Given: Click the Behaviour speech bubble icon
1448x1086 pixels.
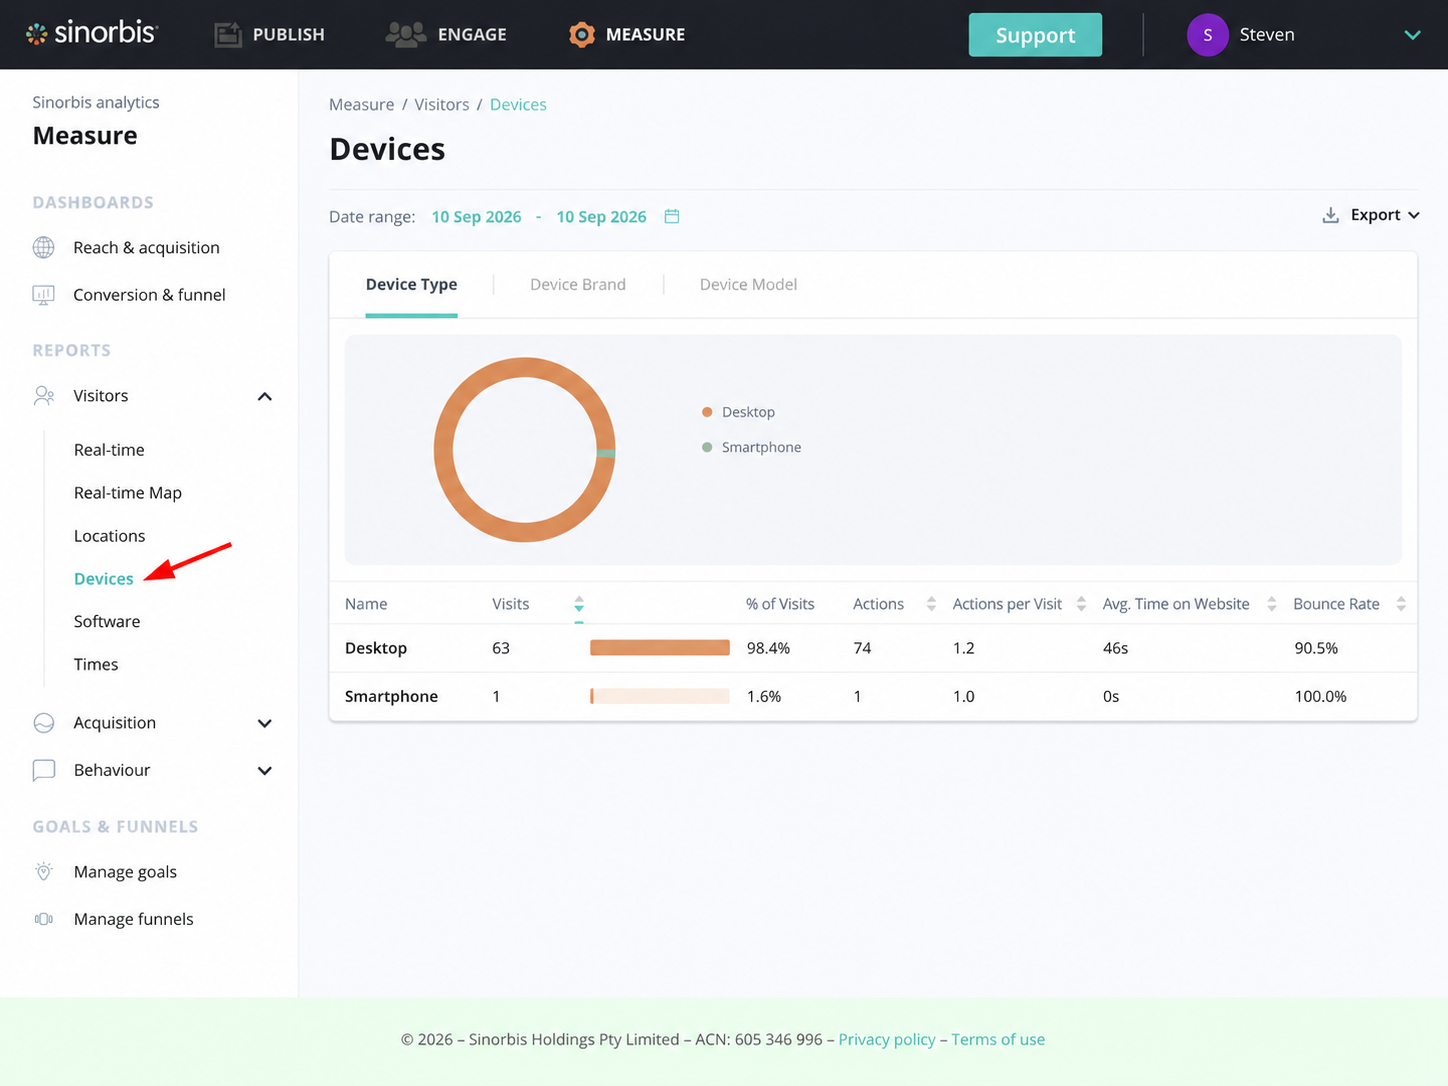Looking at the screenshot, I should (x=44, y=770).
